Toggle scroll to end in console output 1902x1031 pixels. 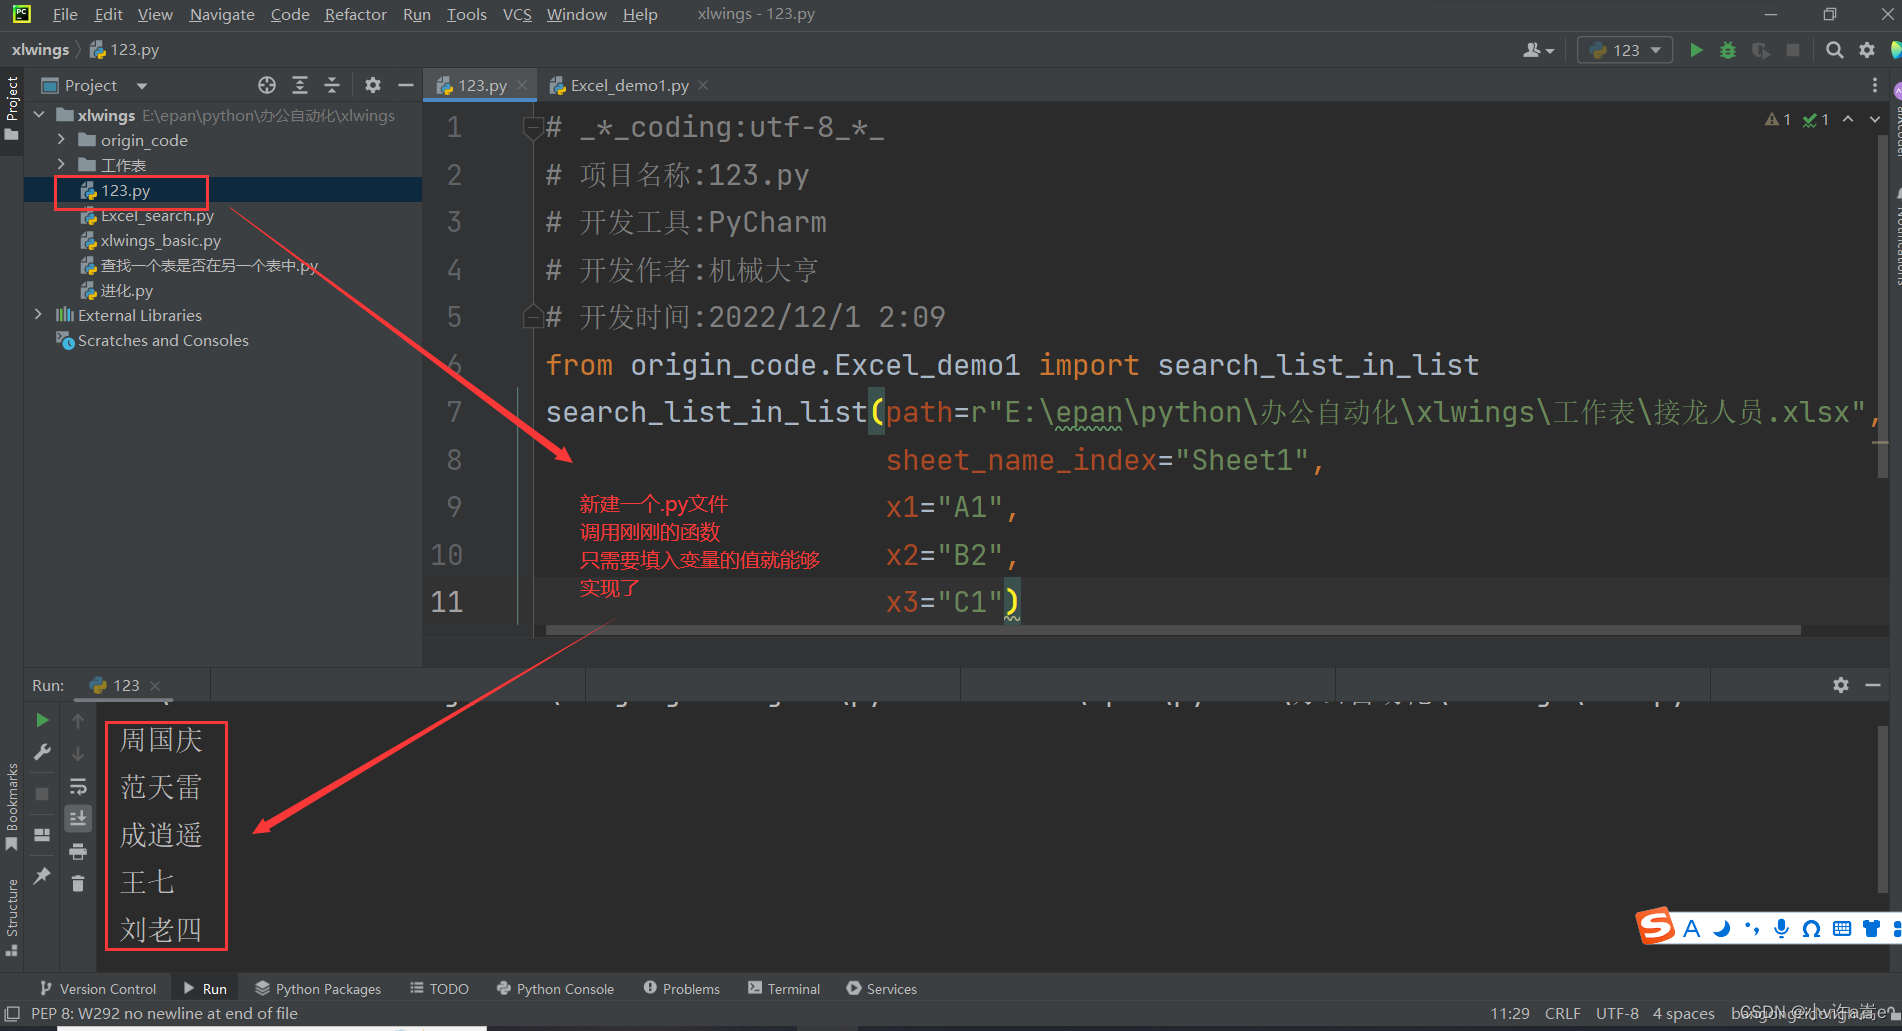(x=78, y=818)
